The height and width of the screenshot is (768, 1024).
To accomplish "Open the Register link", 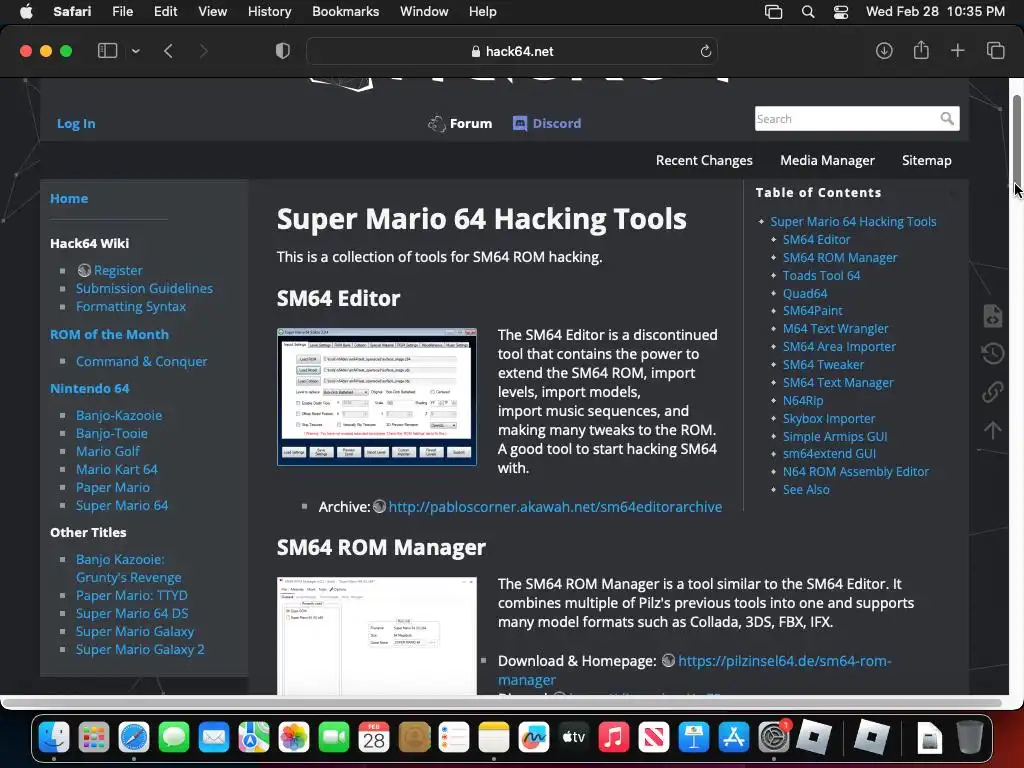I will 118,270.
